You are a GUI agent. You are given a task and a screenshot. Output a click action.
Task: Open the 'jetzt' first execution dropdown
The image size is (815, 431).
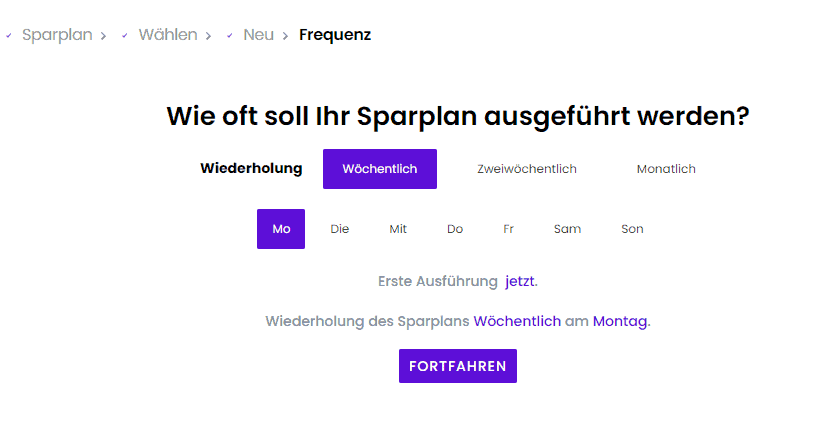point(520,281)
